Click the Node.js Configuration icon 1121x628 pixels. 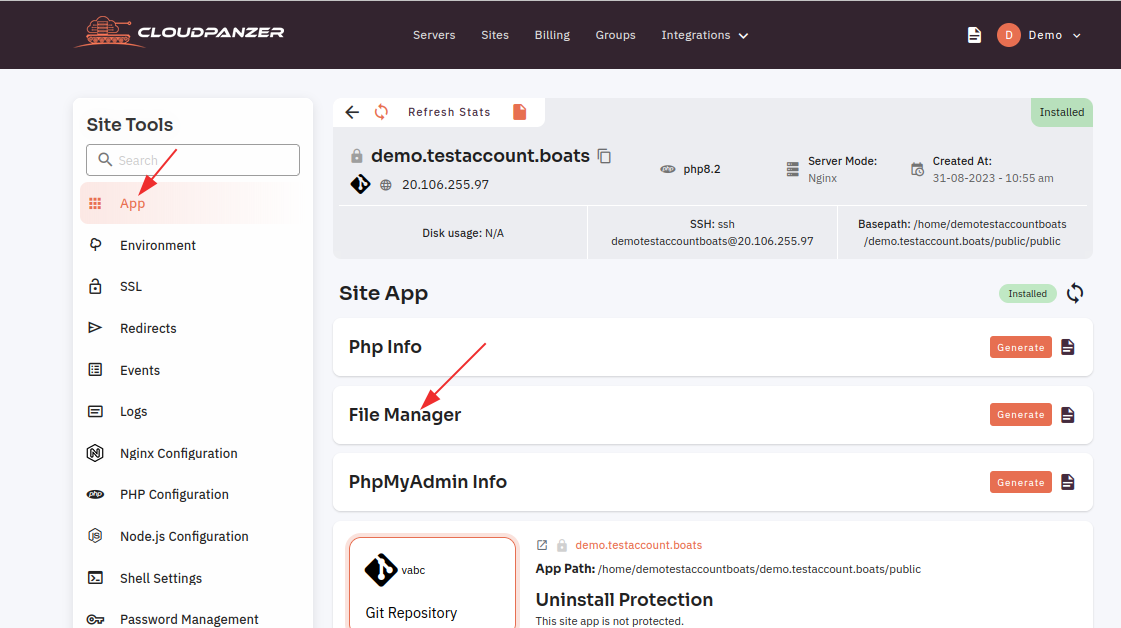point(95,536)
